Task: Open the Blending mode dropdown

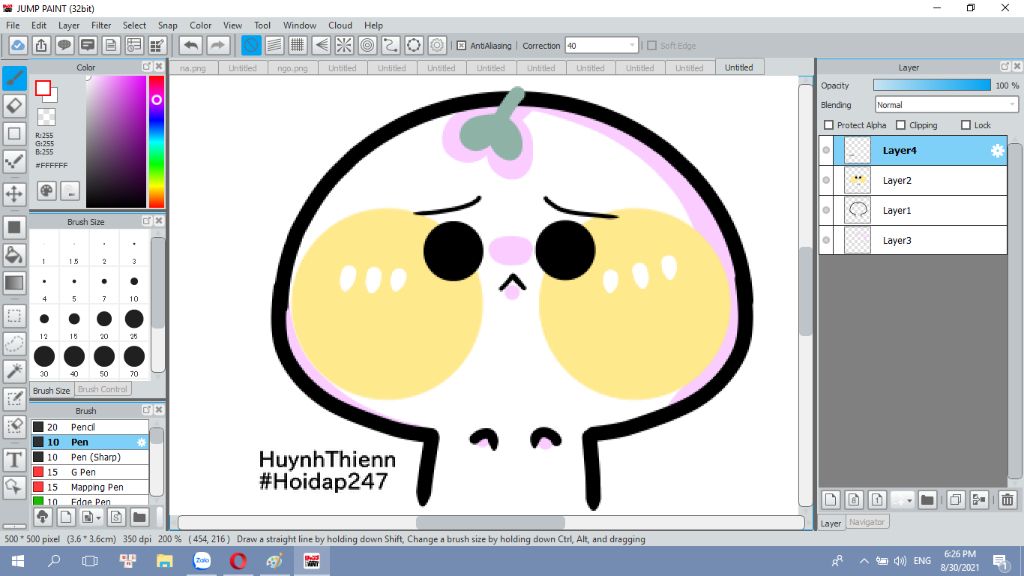Action: point(946,104)
